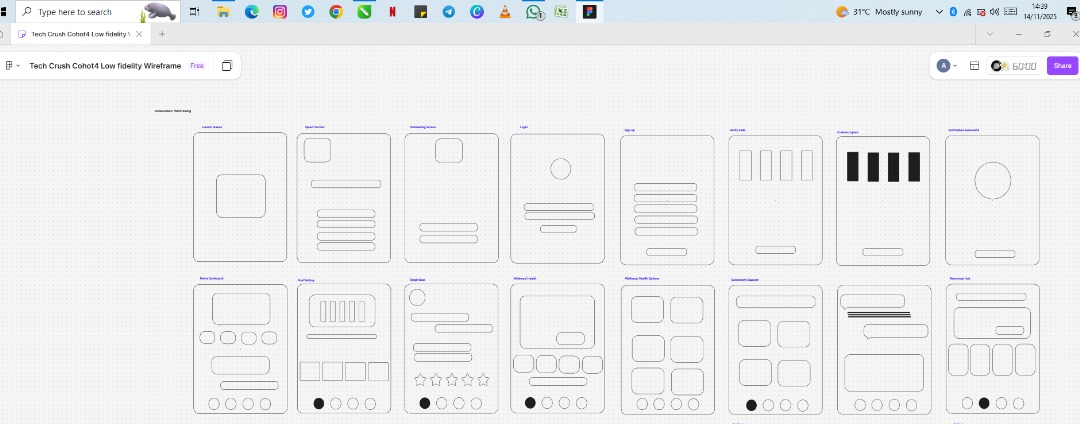Click in the Type here to search box

pos(96,12)
